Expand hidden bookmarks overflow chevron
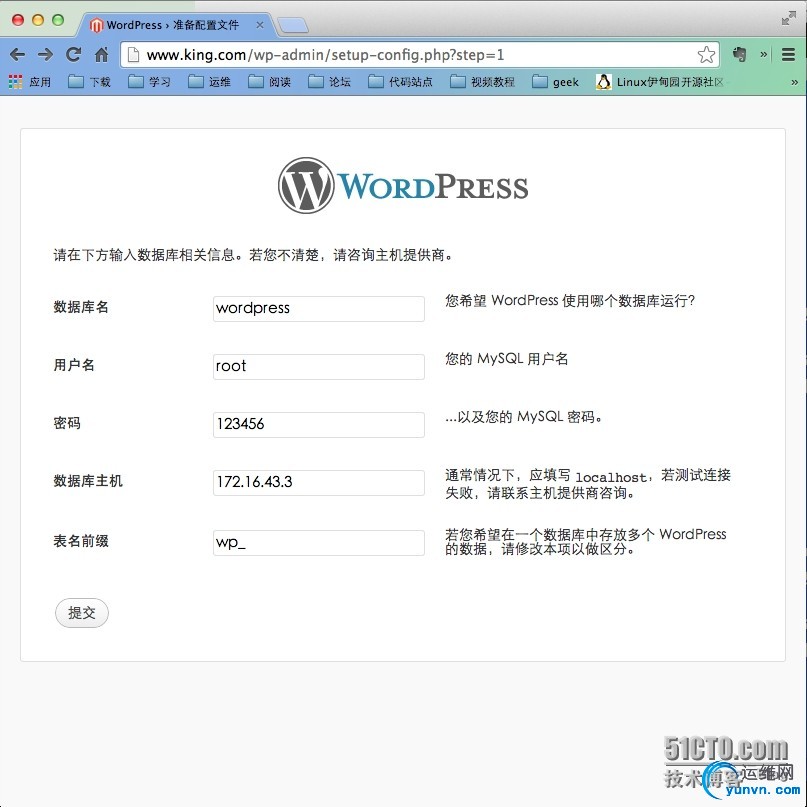Image resolution: width=807 pixels, height=807 pixels. click(x=794, y=82)
